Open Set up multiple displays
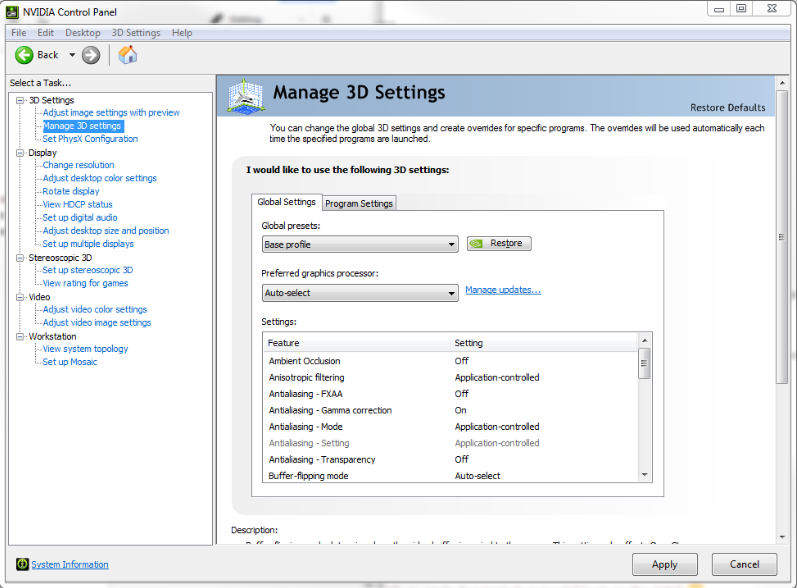 pos(88,244)
